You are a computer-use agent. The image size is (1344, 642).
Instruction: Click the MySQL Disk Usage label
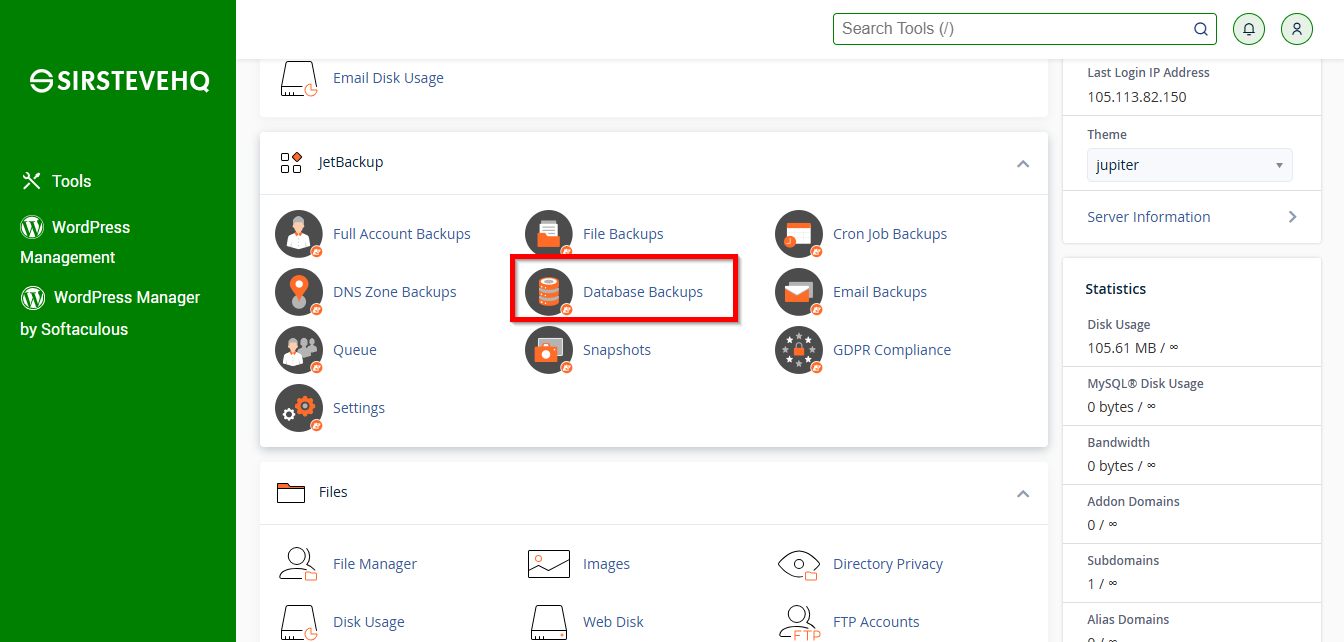pos(1145,384)
